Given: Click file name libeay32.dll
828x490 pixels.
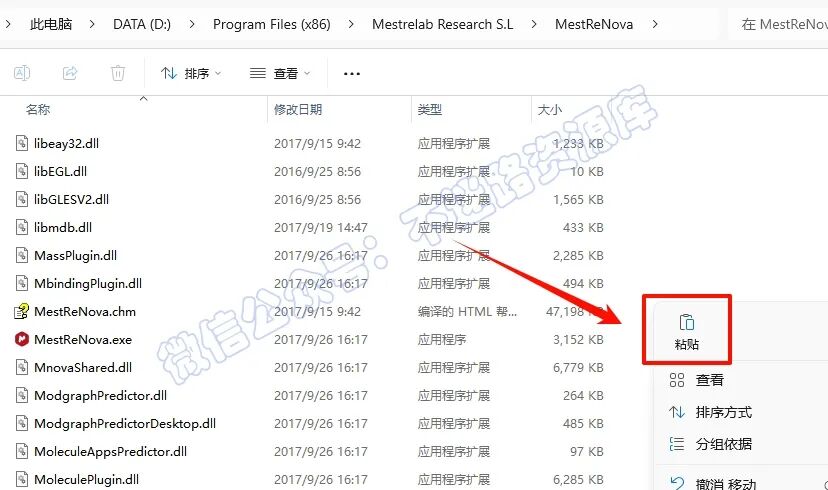Looking at the screenshot, I should point(67,144).
